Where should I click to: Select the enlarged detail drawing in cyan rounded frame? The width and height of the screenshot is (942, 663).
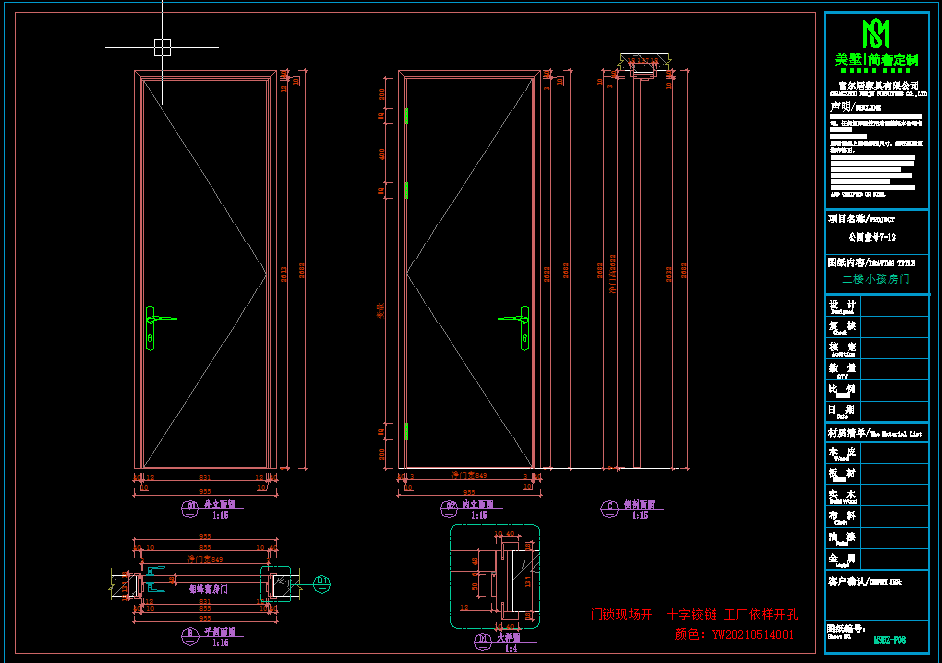495,576
